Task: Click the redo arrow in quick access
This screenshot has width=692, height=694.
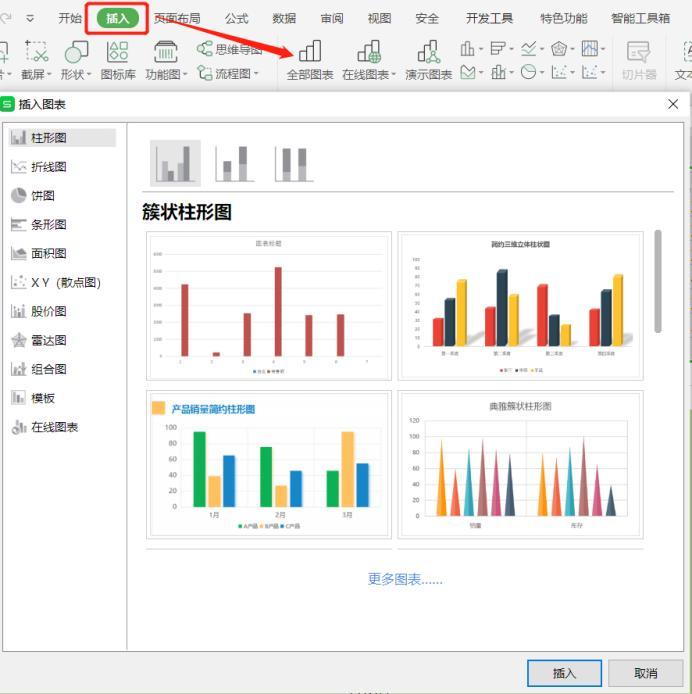Action: pos(6,18)
